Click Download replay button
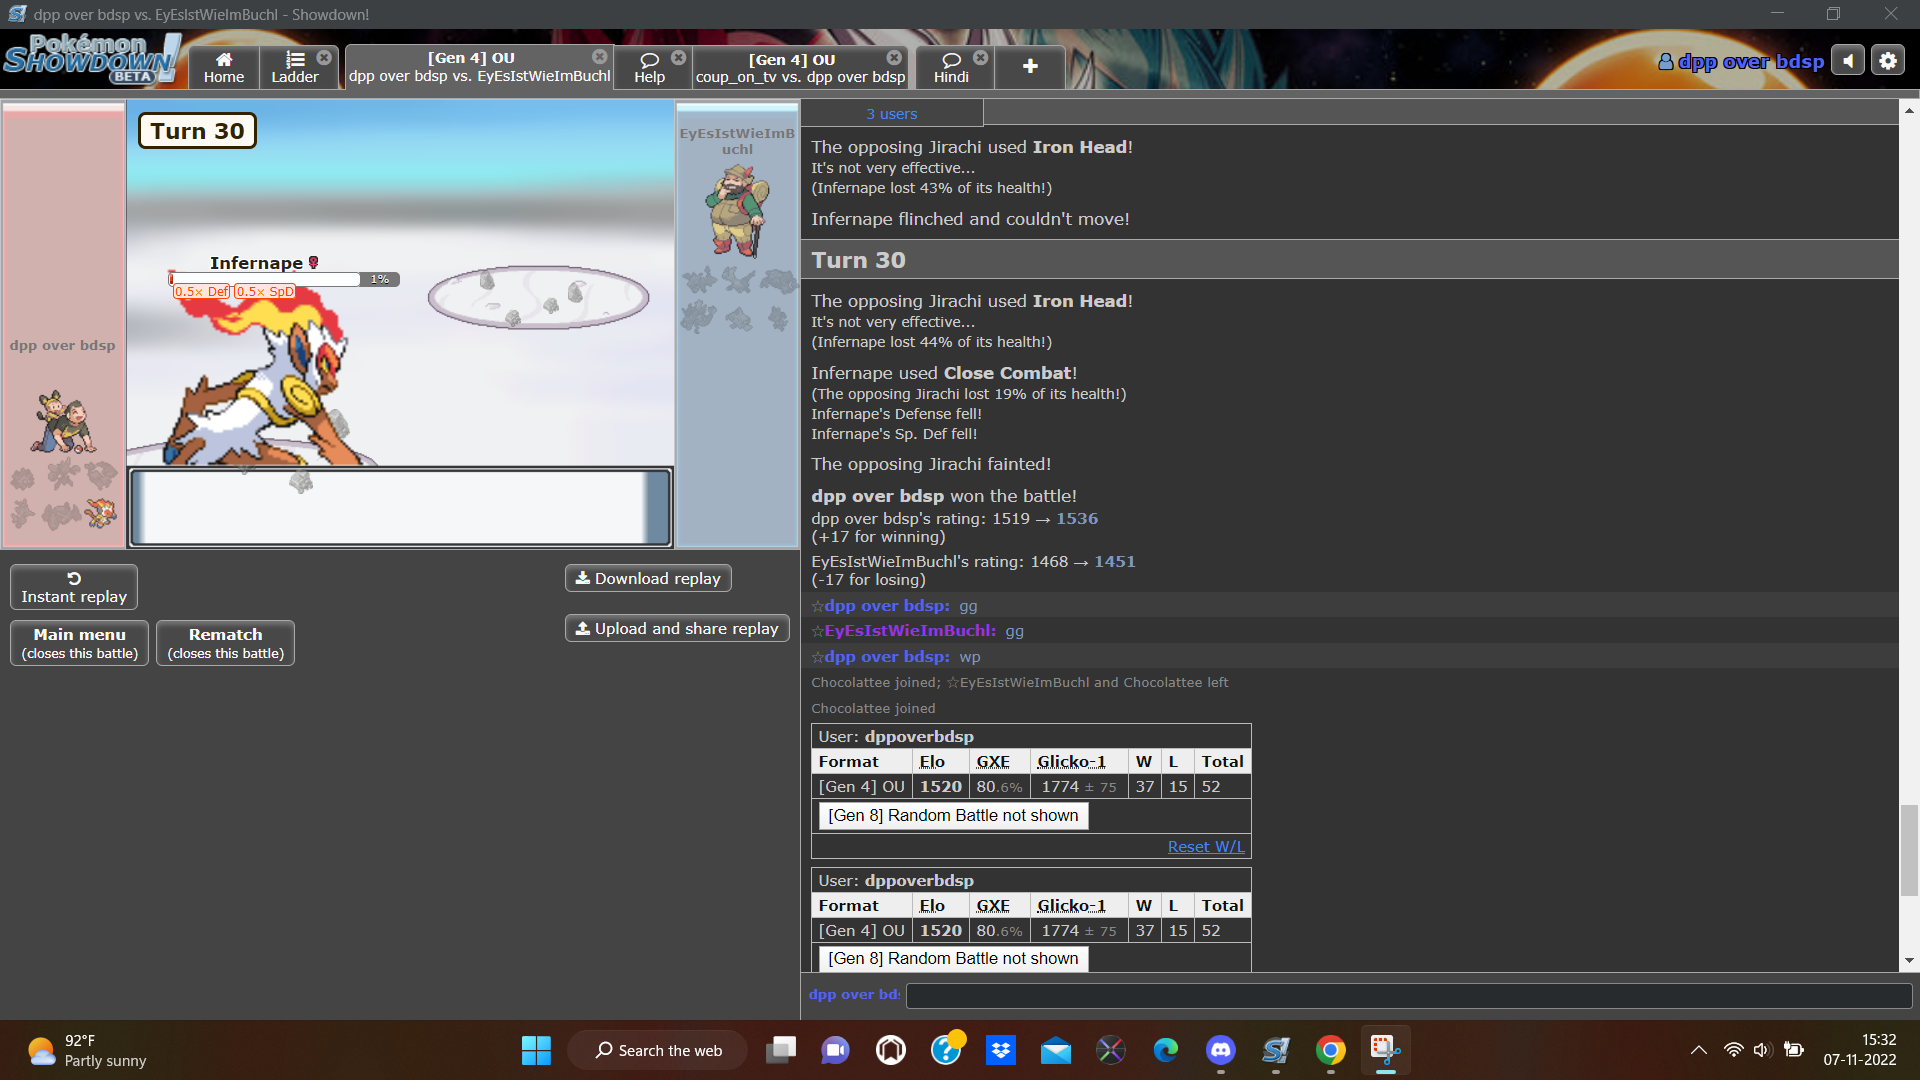Screen dimensions: 1920x1080 648,578
